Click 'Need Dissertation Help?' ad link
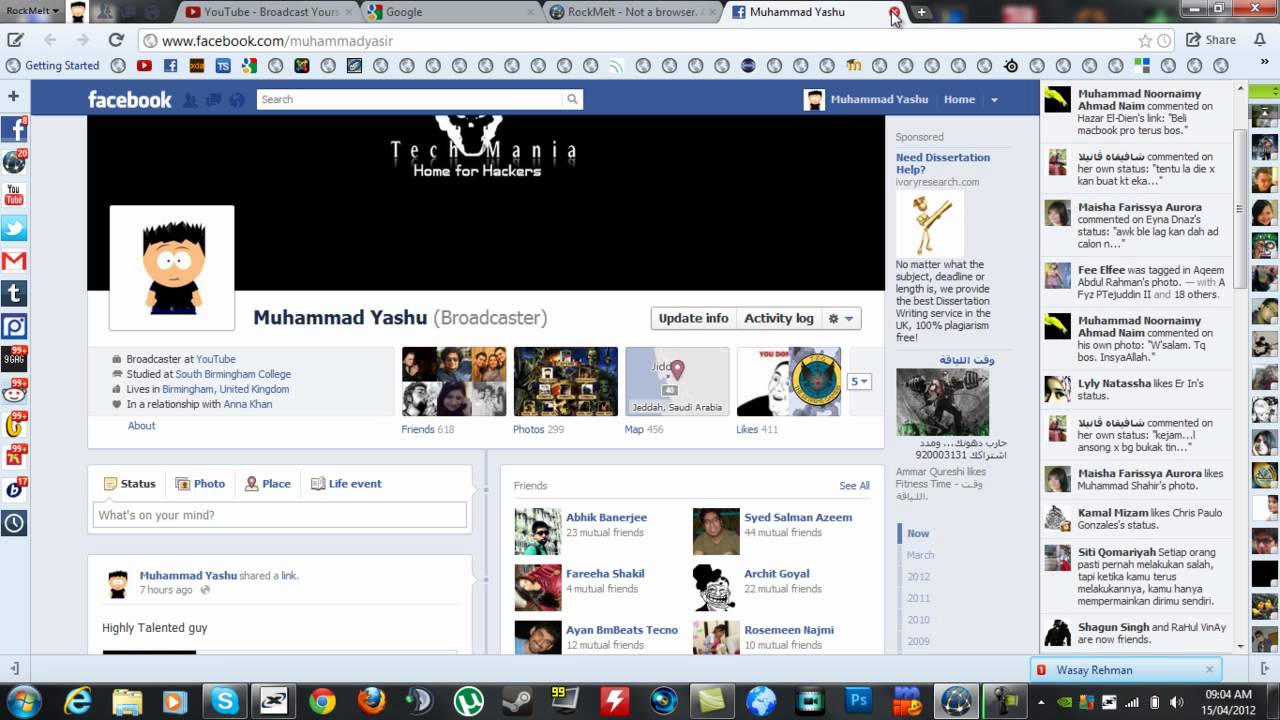 point(942,163)
